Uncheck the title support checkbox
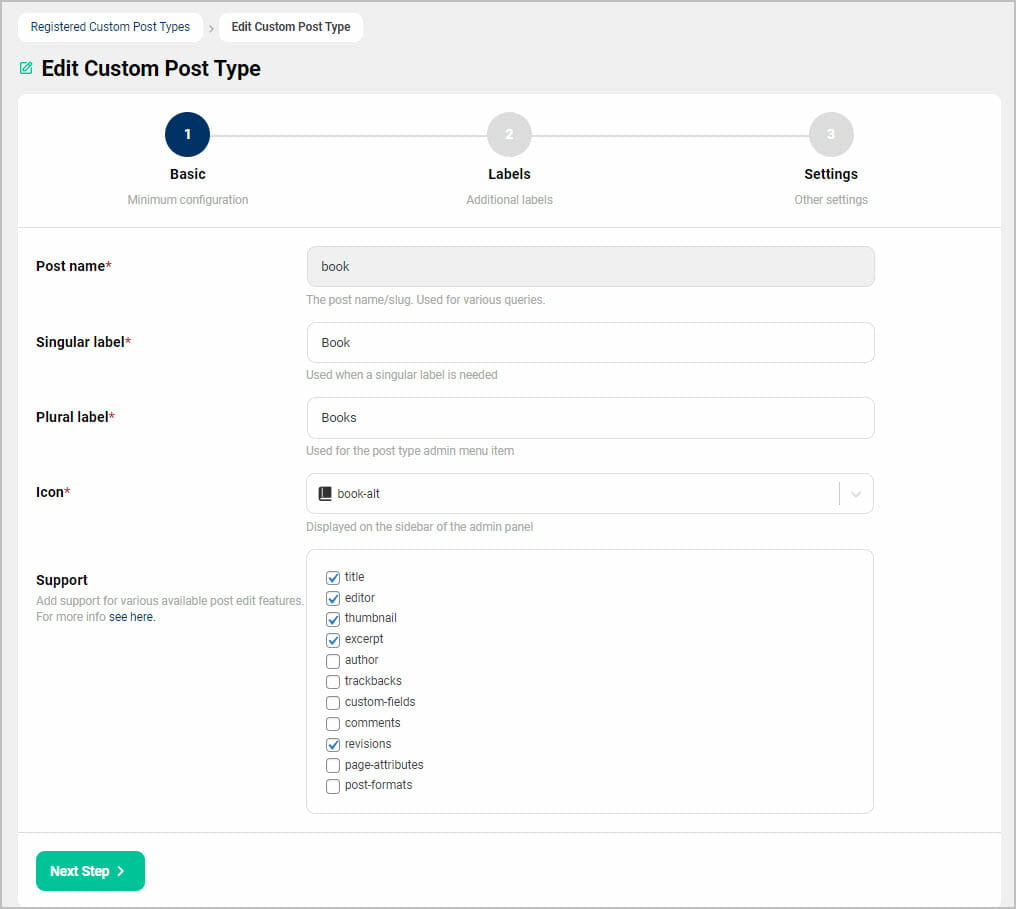This screenshot has height=909, width=1016. (x=333, y=577)
